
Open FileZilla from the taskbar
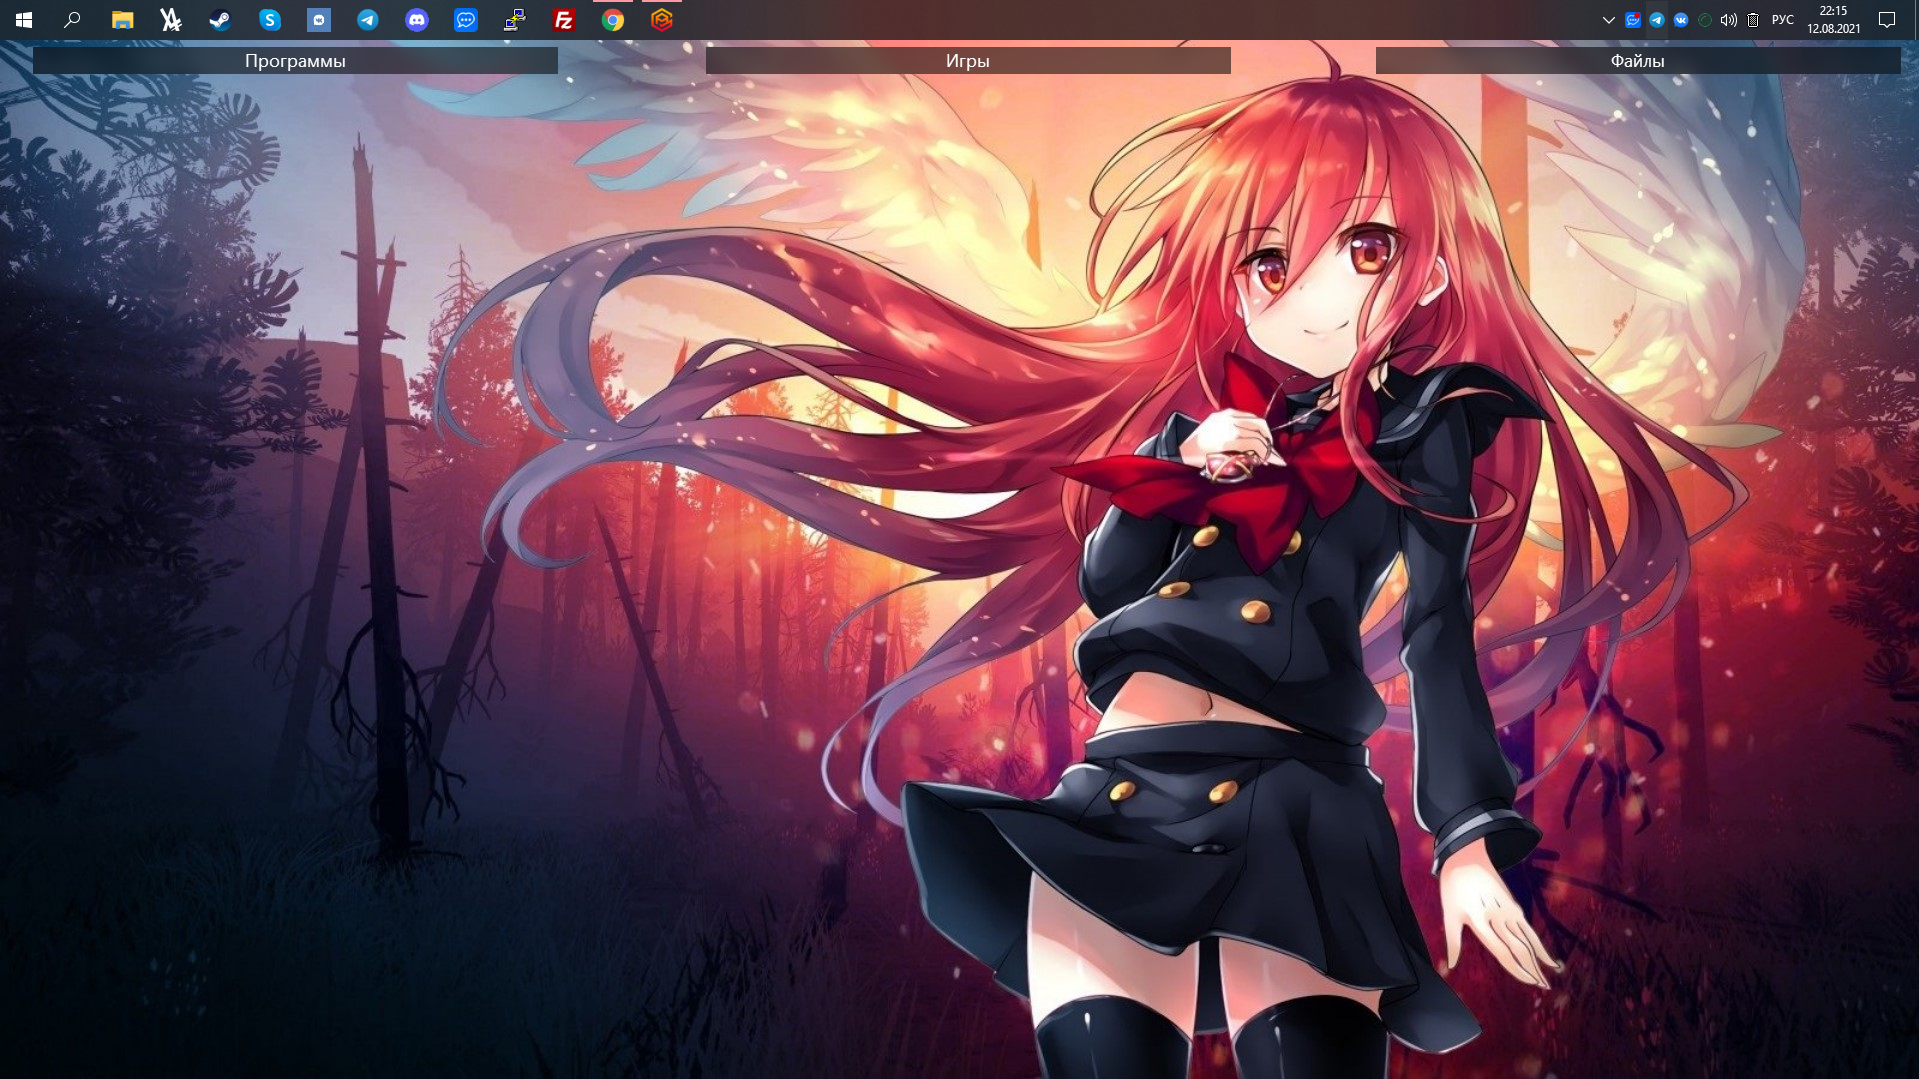(x=564, y=20)
